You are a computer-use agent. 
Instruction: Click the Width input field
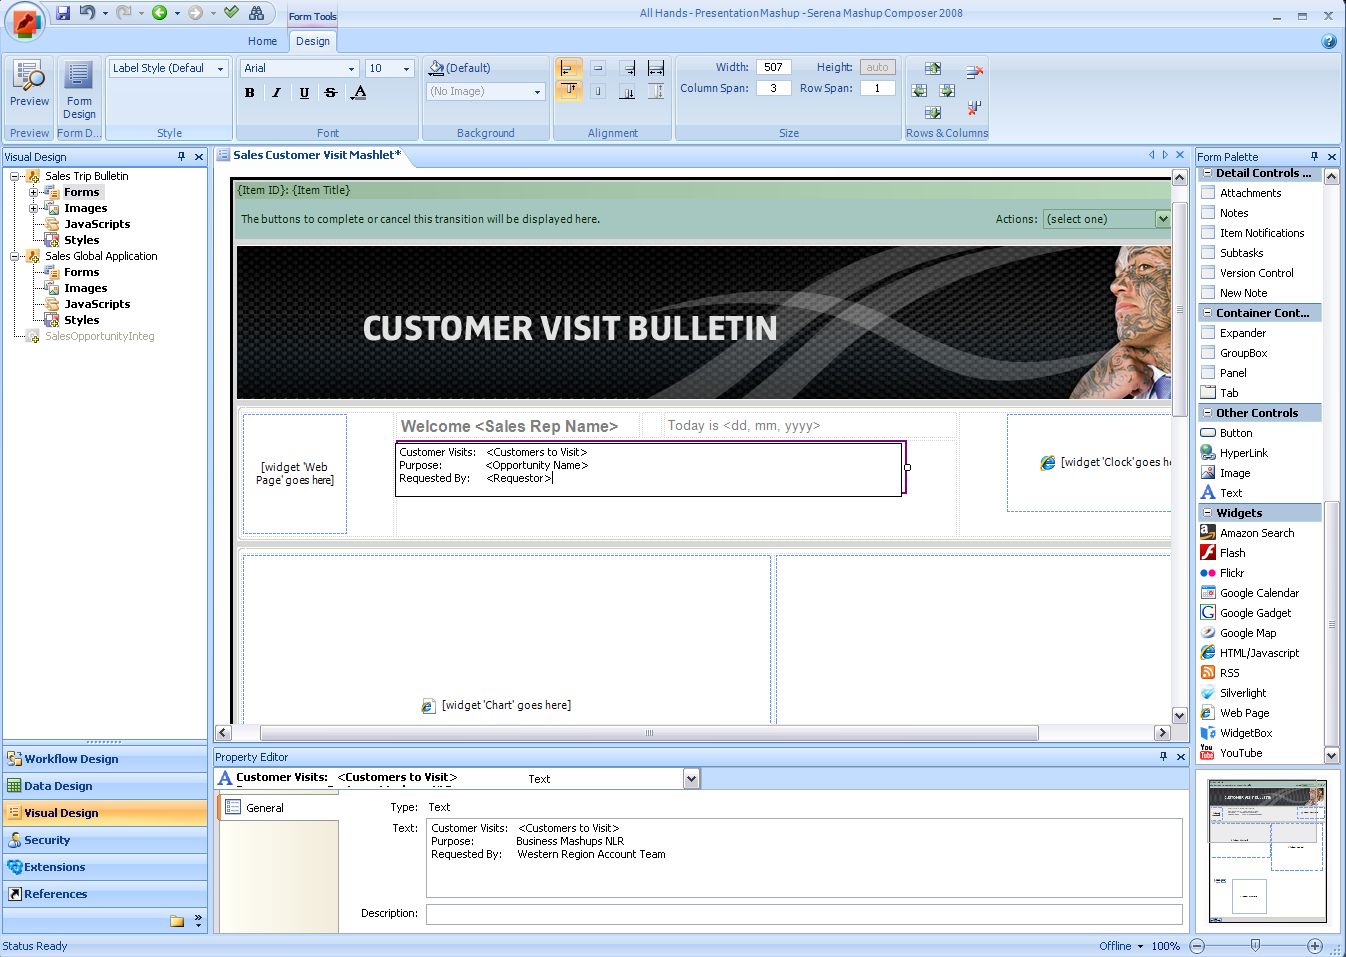coord(773,67)
